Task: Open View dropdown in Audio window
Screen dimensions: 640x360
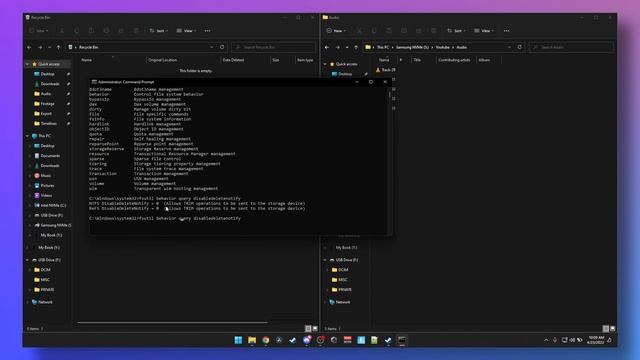Action: pyautogui.click(x=484, y=31)
